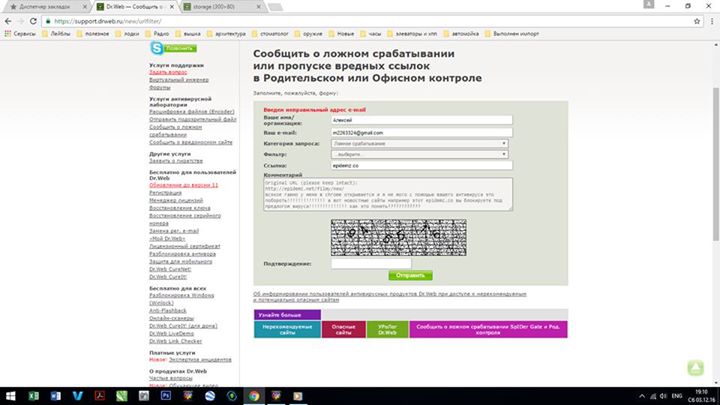720x405 pixels.
Task: Open the Заявить о пиратстве link
Action: coord(176,161)
